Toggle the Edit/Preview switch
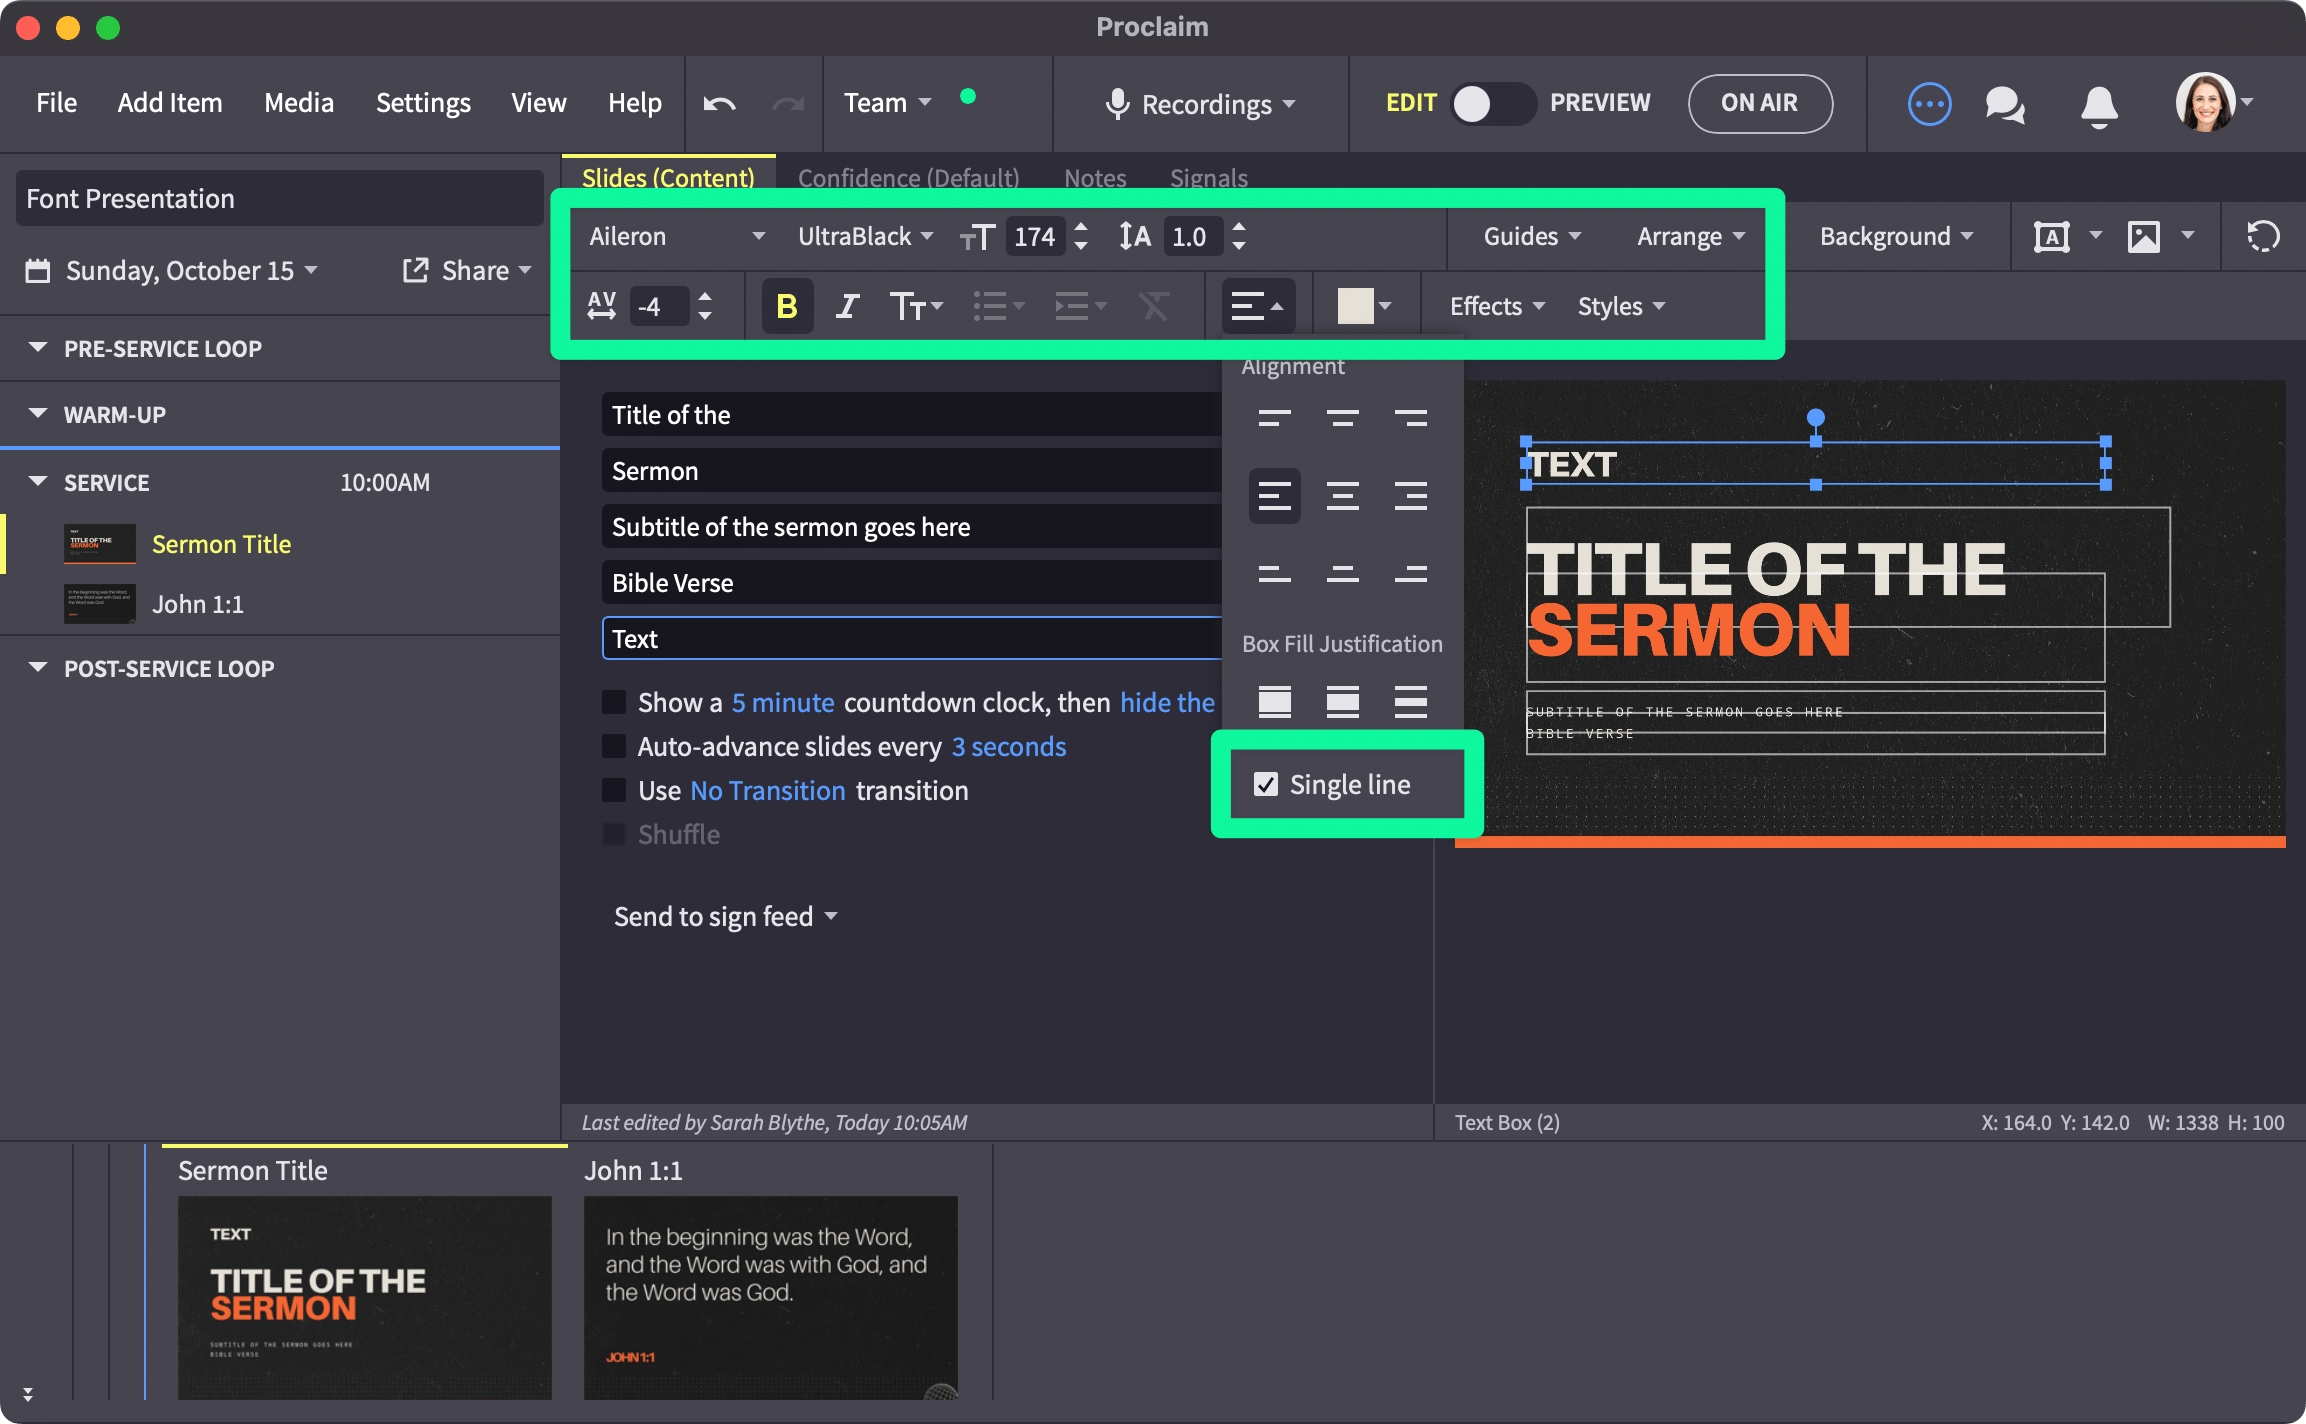This screenshot has height=1424, width=2306. click(x=1492, y=103)
